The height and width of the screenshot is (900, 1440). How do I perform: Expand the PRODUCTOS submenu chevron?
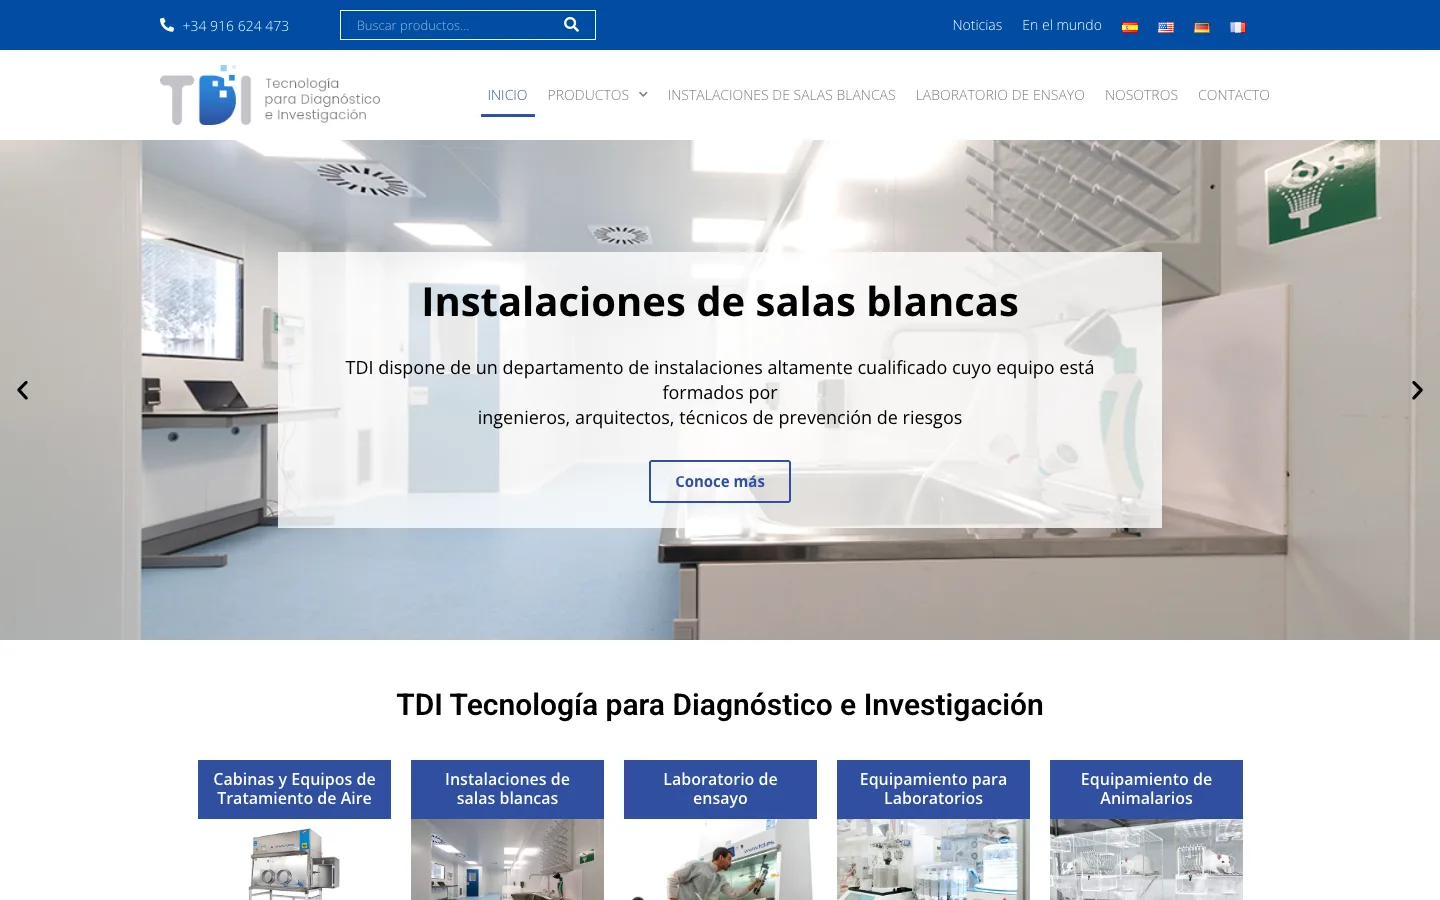pyautogui.click(x=643, y=95)
